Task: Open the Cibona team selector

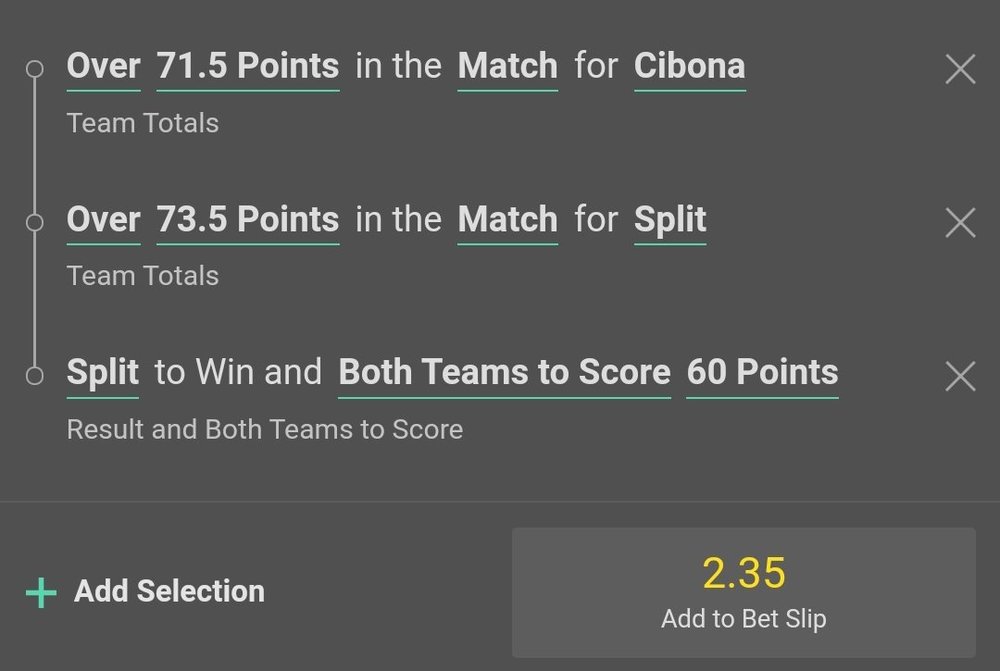Action: coord(689,67)
